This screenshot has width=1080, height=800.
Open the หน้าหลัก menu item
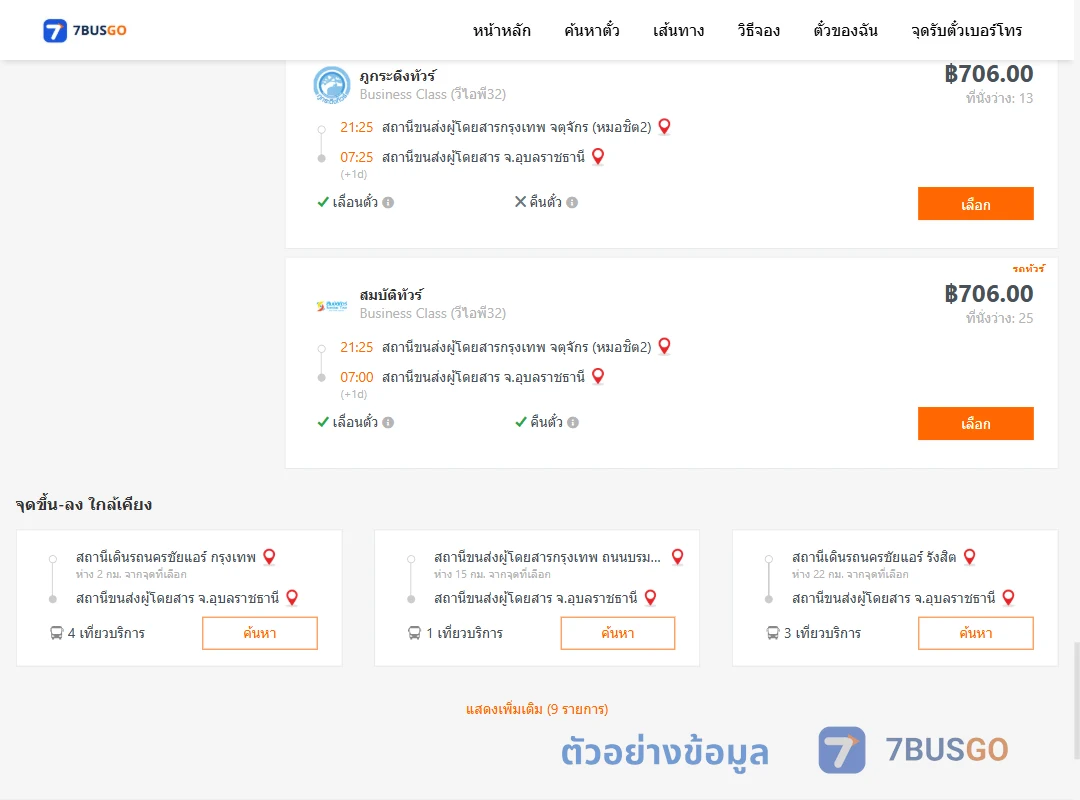(x=501, y=30)
